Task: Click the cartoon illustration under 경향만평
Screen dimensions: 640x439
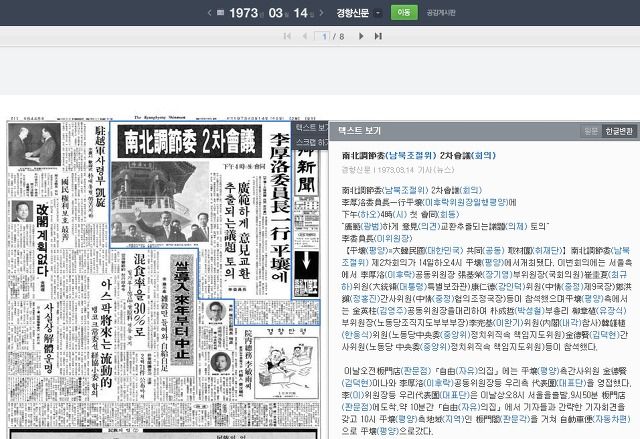Action: click(286, 368)
